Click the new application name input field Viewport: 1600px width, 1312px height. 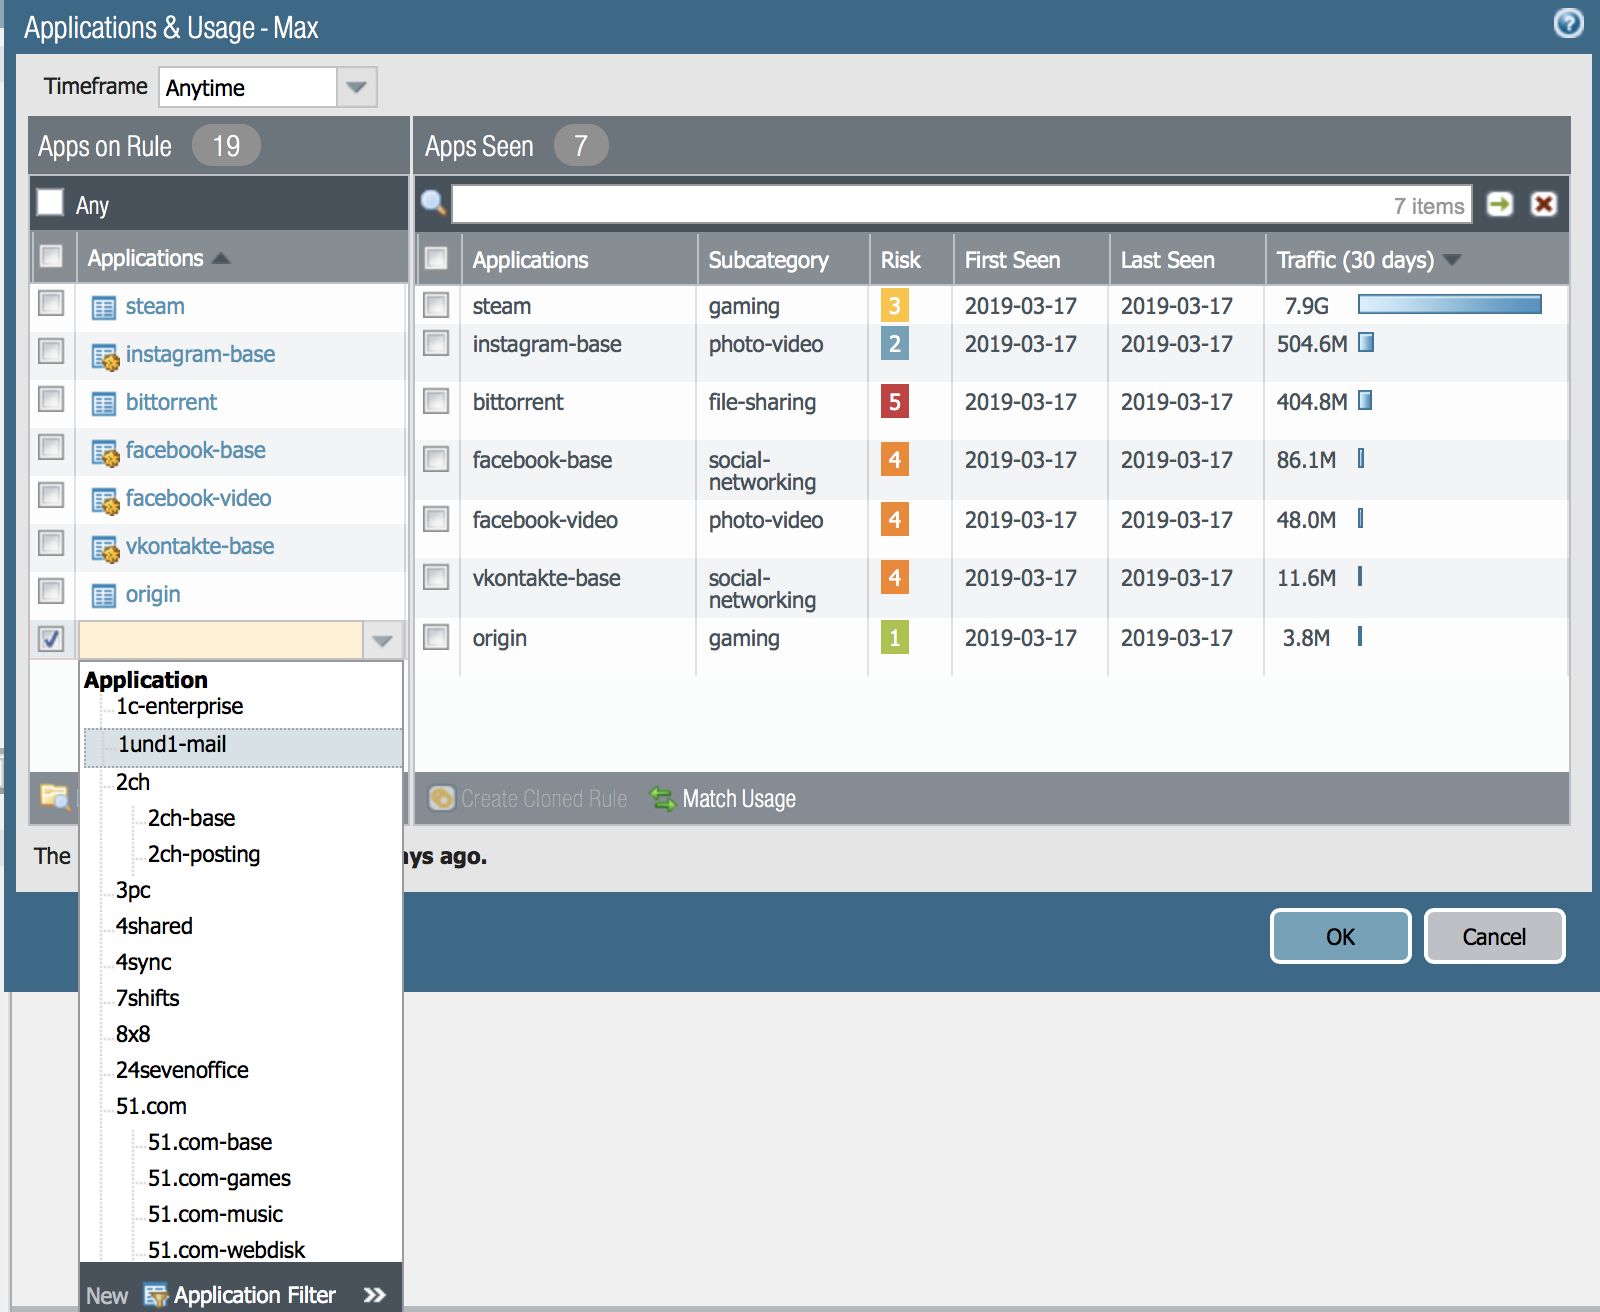[220, 640]
